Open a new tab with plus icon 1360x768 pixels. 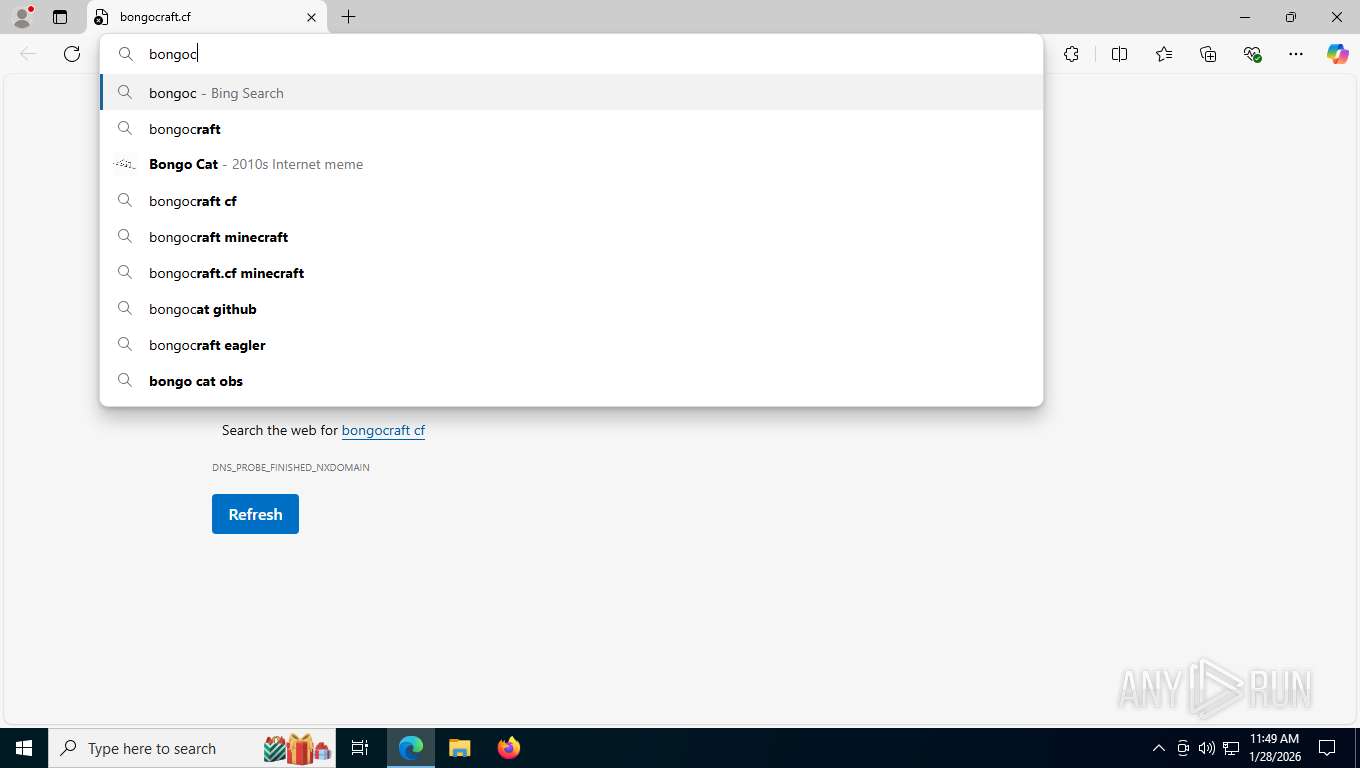coord(348,17)
